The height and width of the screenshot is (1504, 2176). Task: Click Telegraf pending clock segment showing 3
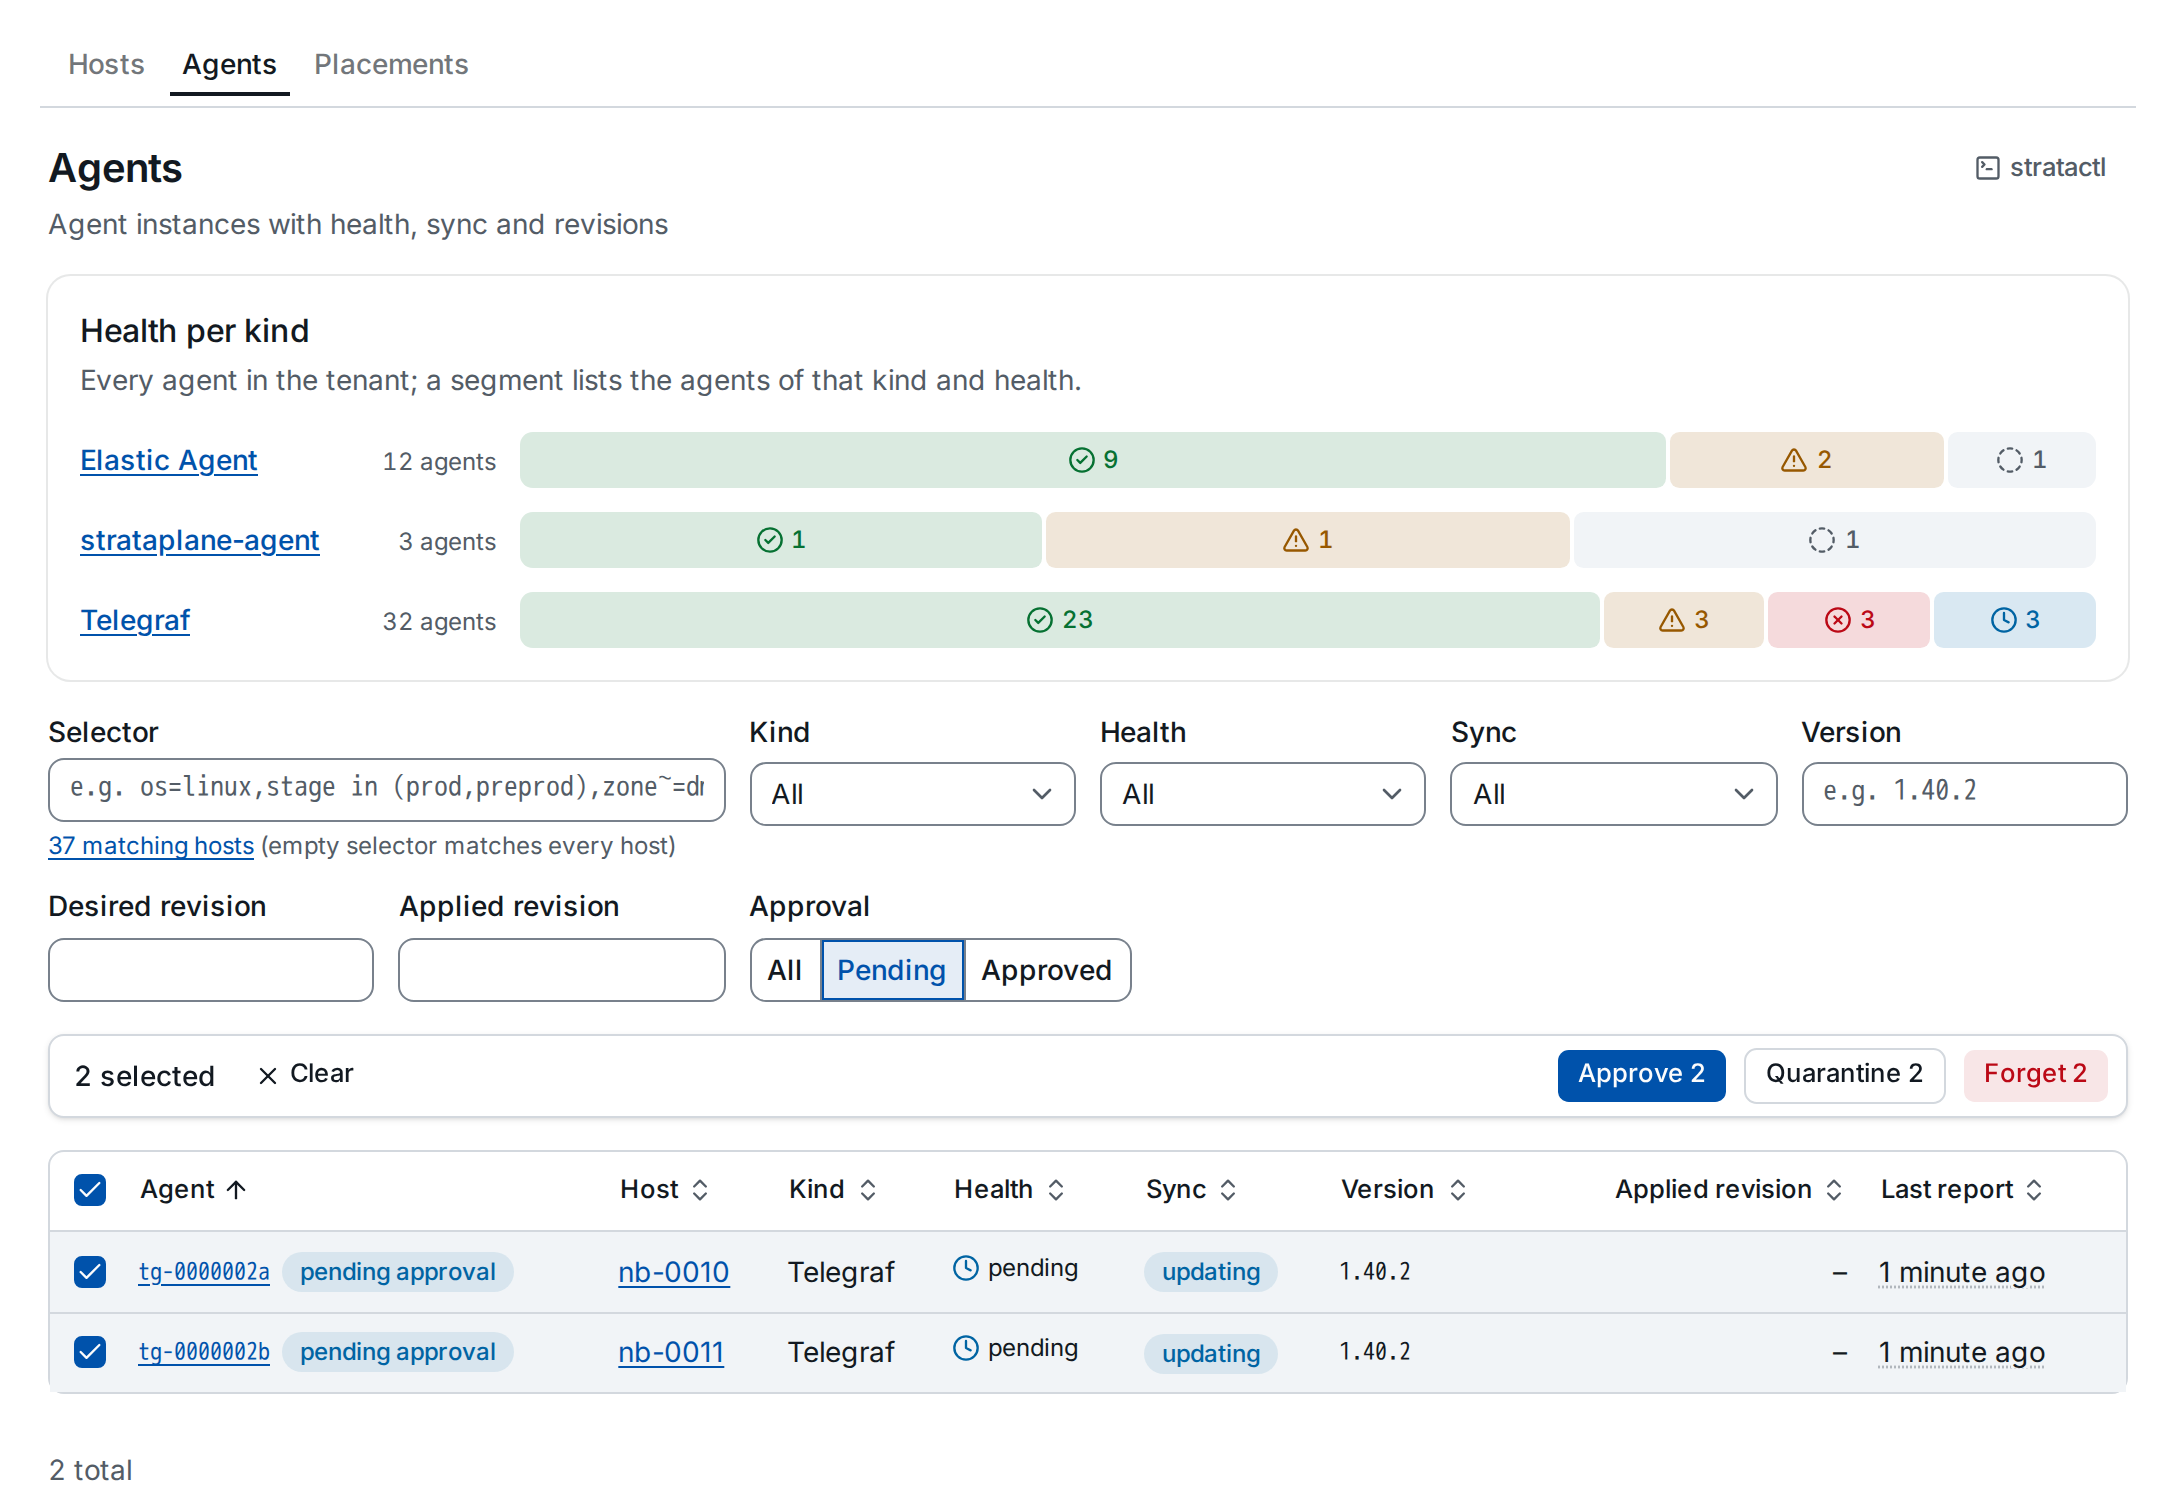click(2014, 620)
